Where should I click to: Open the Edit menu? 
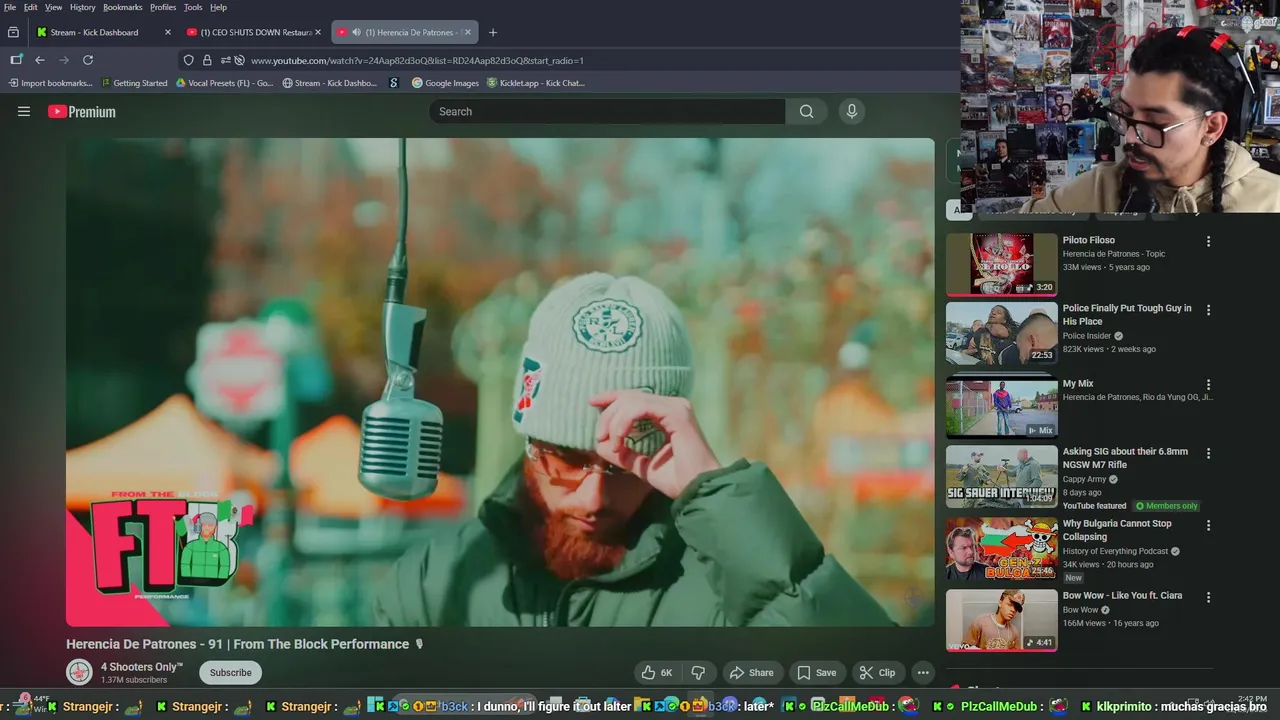31,7
